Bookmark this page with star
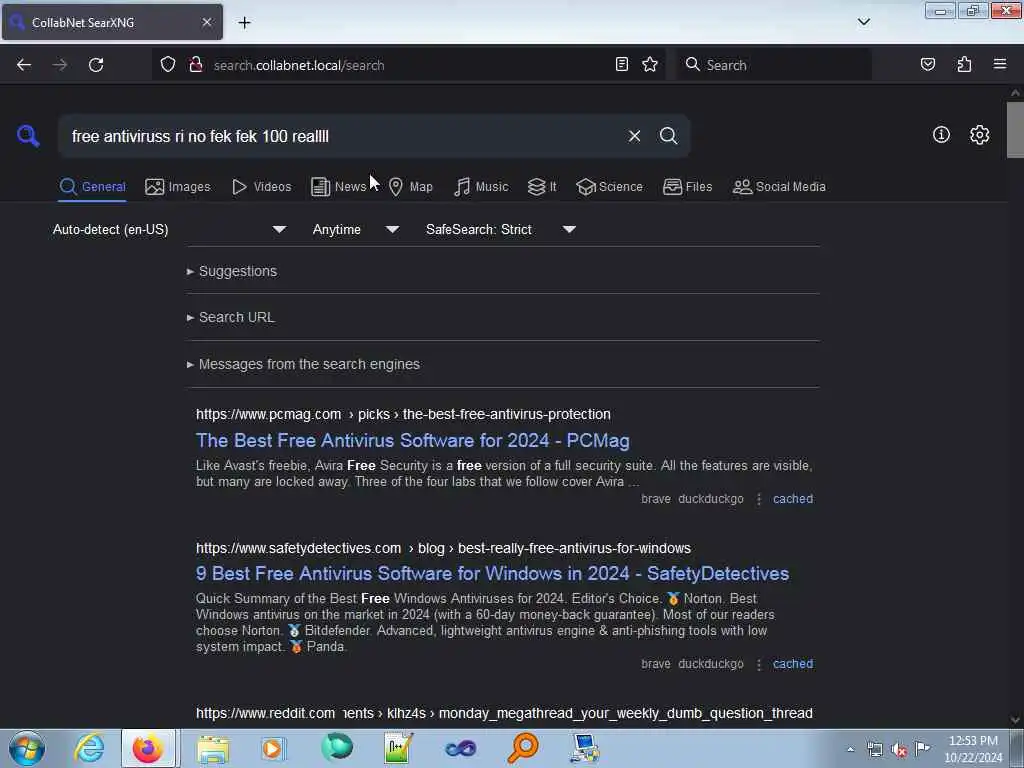Viewport: 1024px width, 768px height. [650, 64]
